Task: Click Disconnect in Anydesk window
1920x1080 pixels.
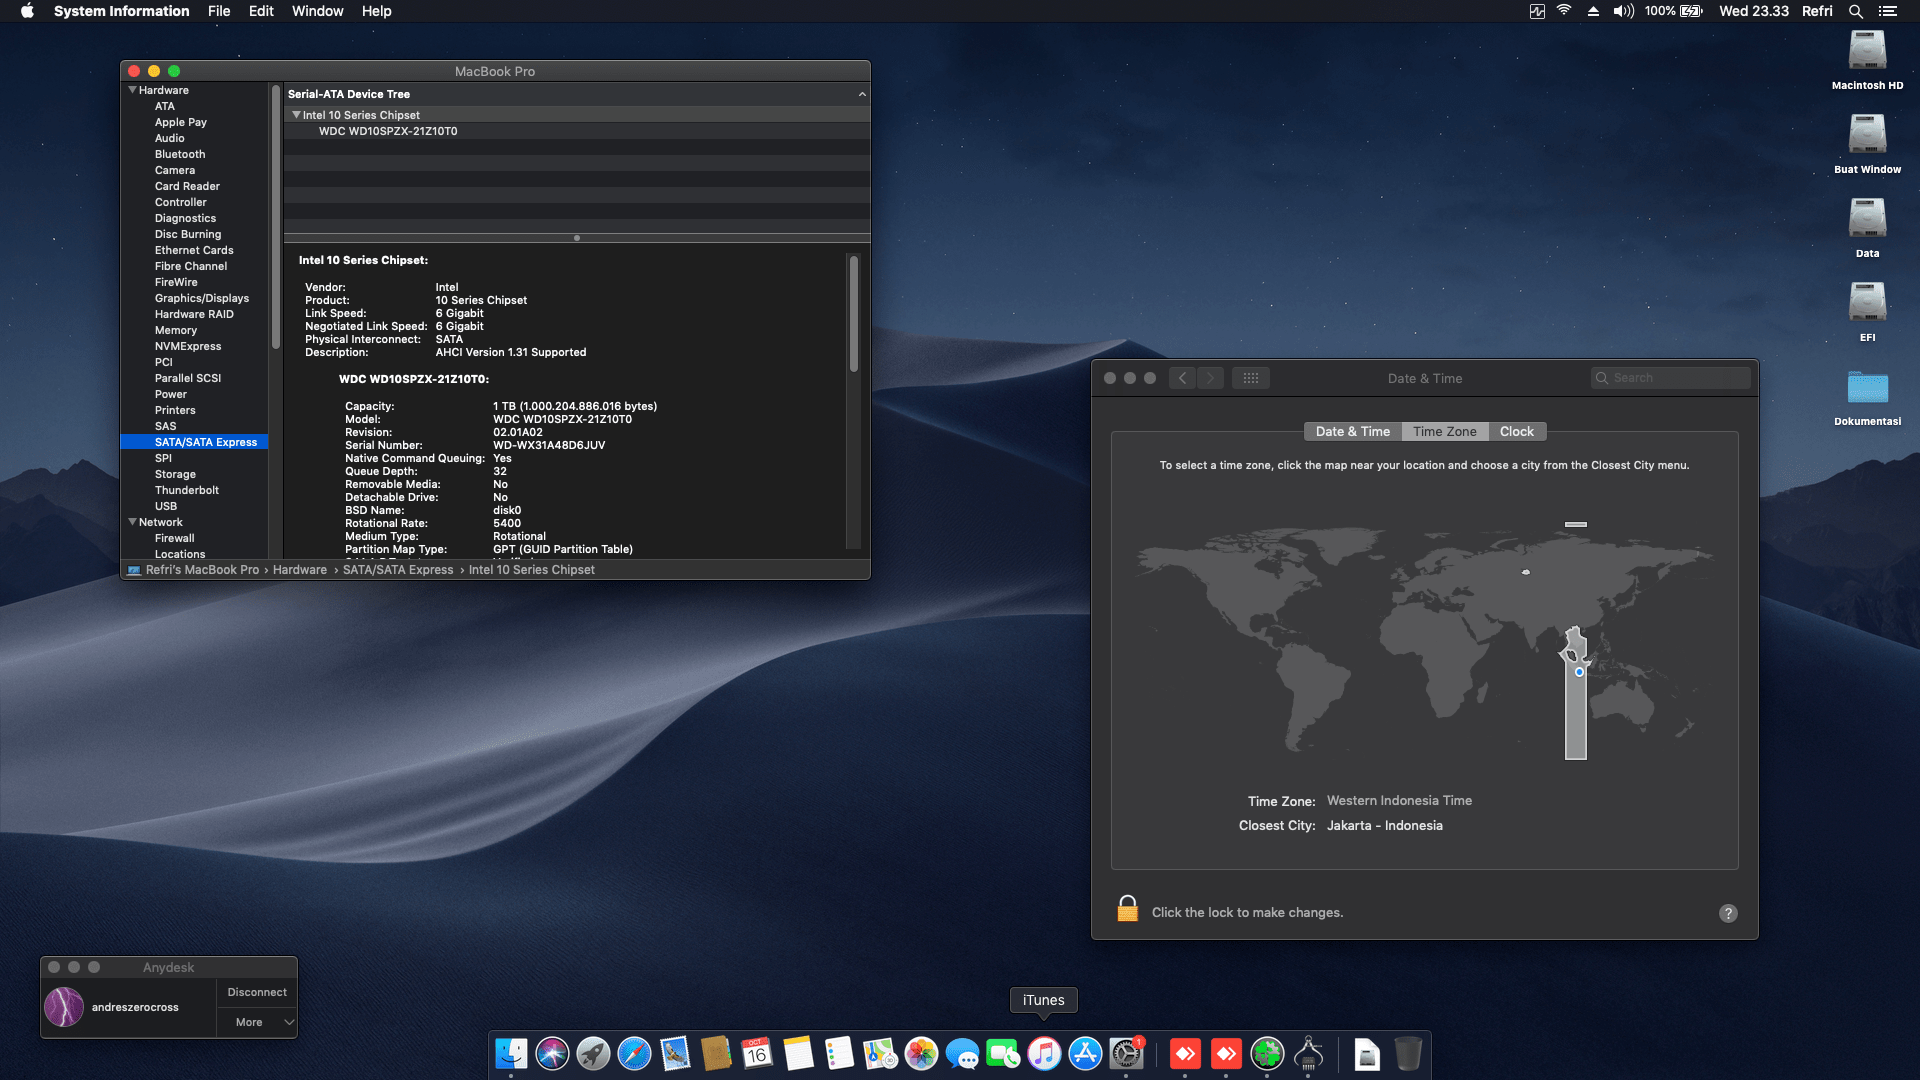Action: pos(257,992)
